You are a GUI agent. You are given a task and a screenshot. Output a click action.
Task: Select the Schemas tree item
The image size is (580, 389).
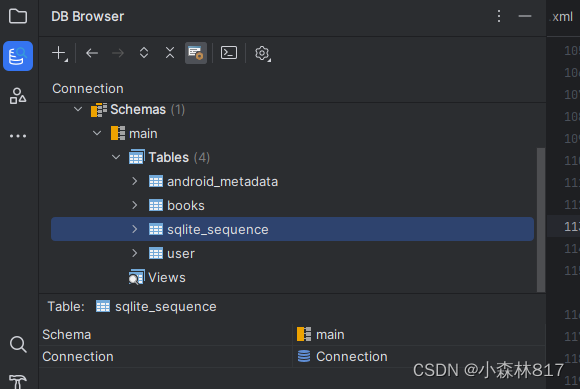tap(138, 109)
